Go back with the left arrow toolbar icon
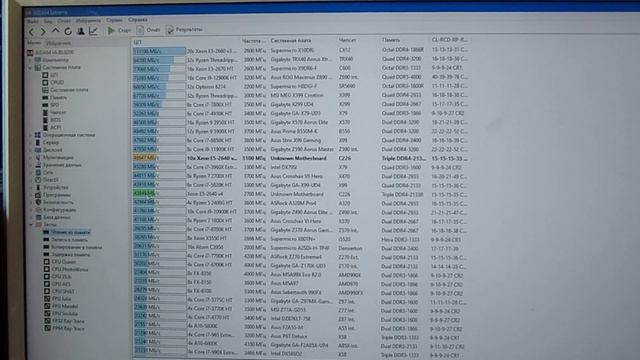The image size is (640, 360). coord(32,31)
